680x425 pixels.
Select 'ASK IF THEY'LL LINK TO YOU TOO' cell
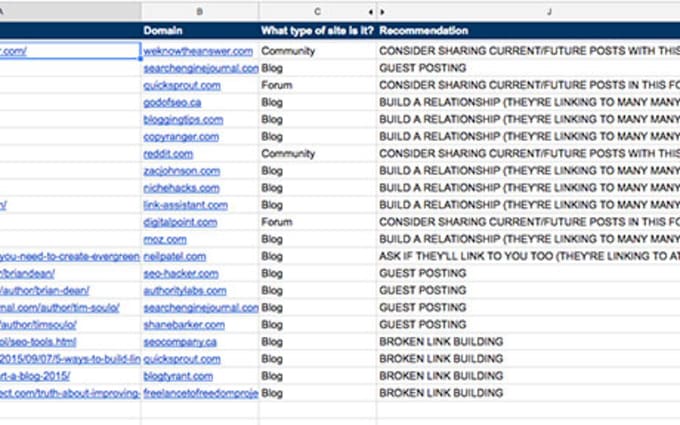click(528, 256)
